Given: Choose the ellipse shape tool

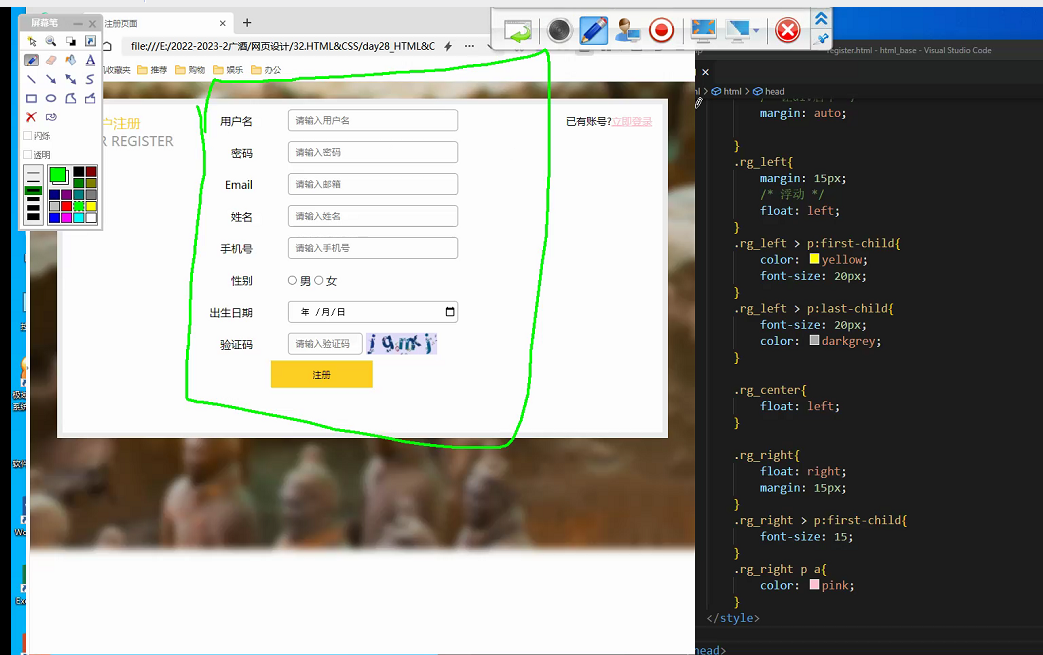Looking at the screenshot, I should point(51,98).
